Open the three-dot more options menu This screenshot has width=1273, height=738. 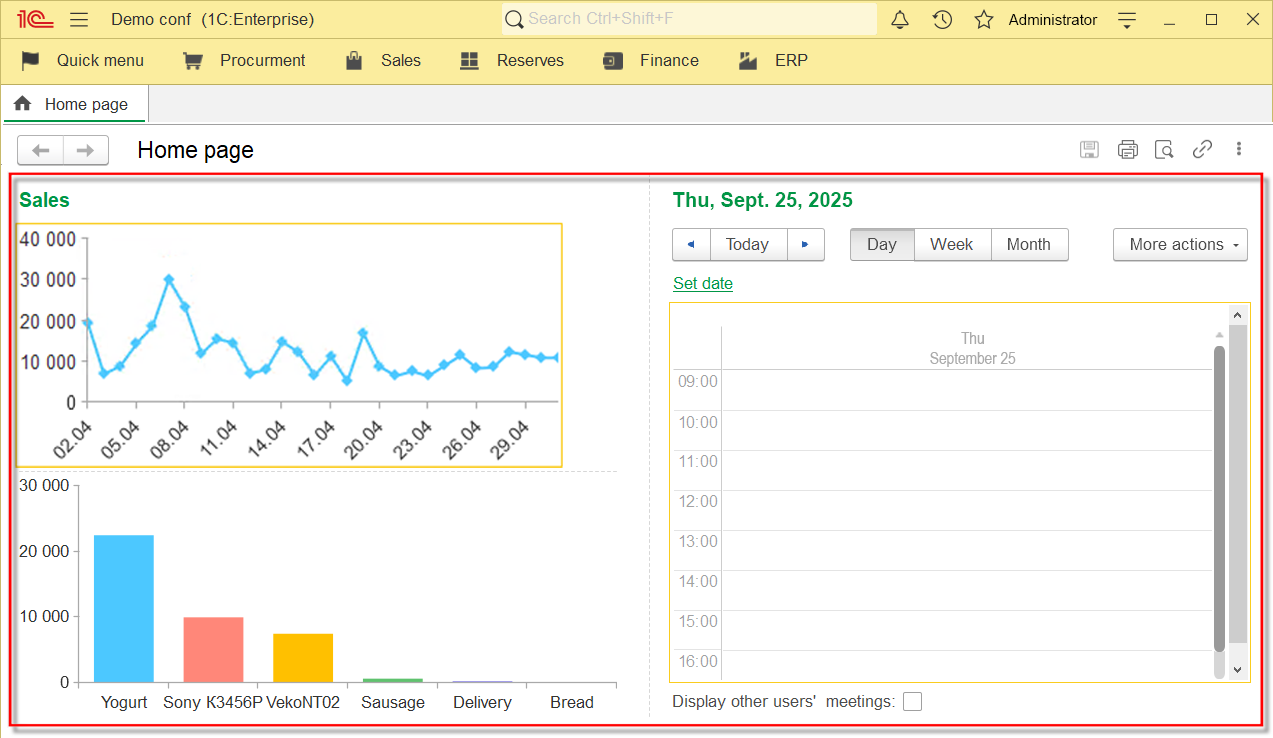pyautogui.click(x=1239, y=149)
